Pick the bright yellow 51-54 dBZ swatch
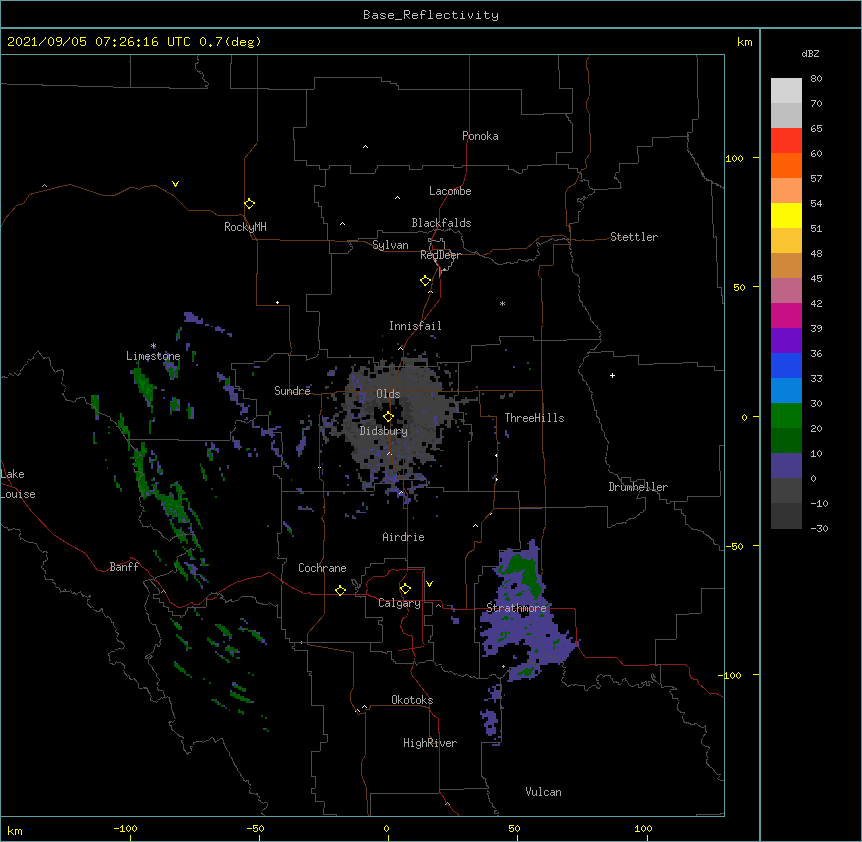This screenshot has width=862, height=842. click(786, 215)
